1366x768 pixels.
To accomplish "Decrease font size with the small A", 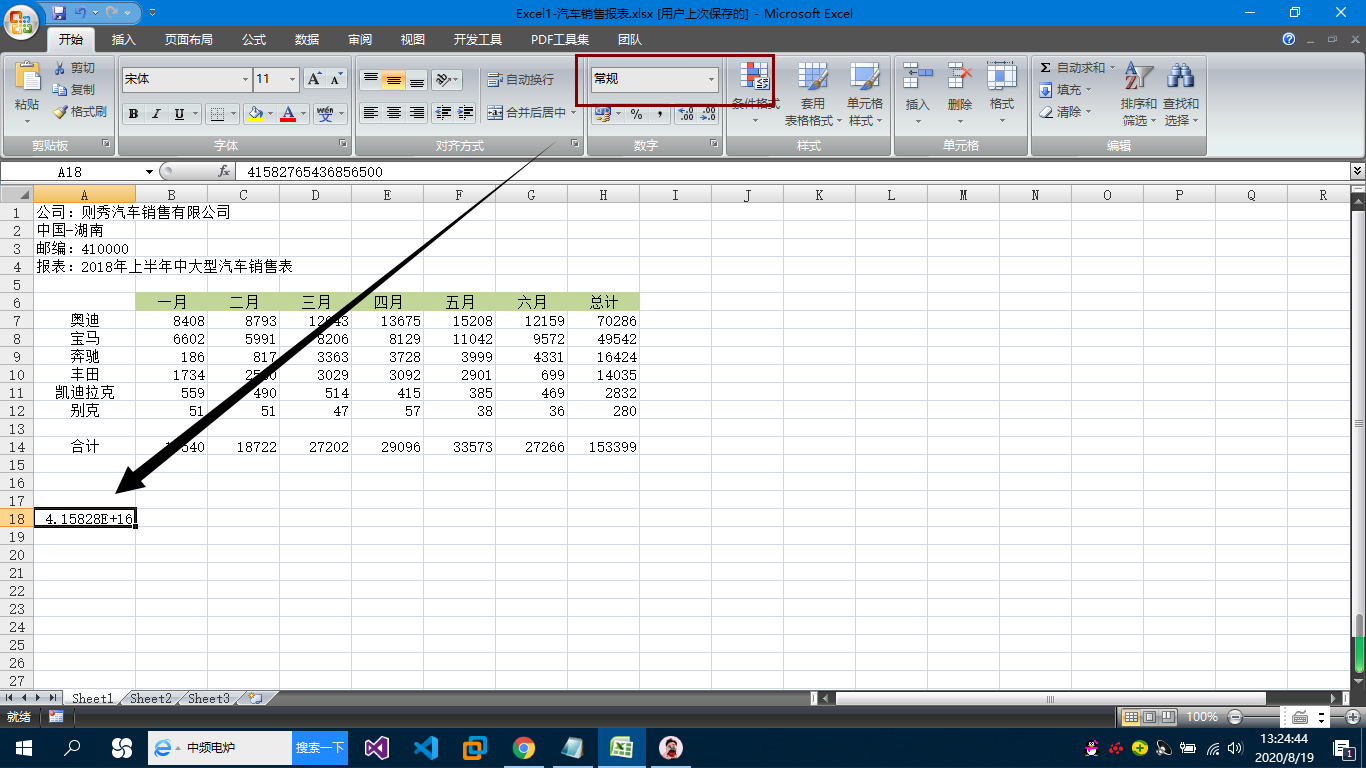I will click(x=336, y=79).
